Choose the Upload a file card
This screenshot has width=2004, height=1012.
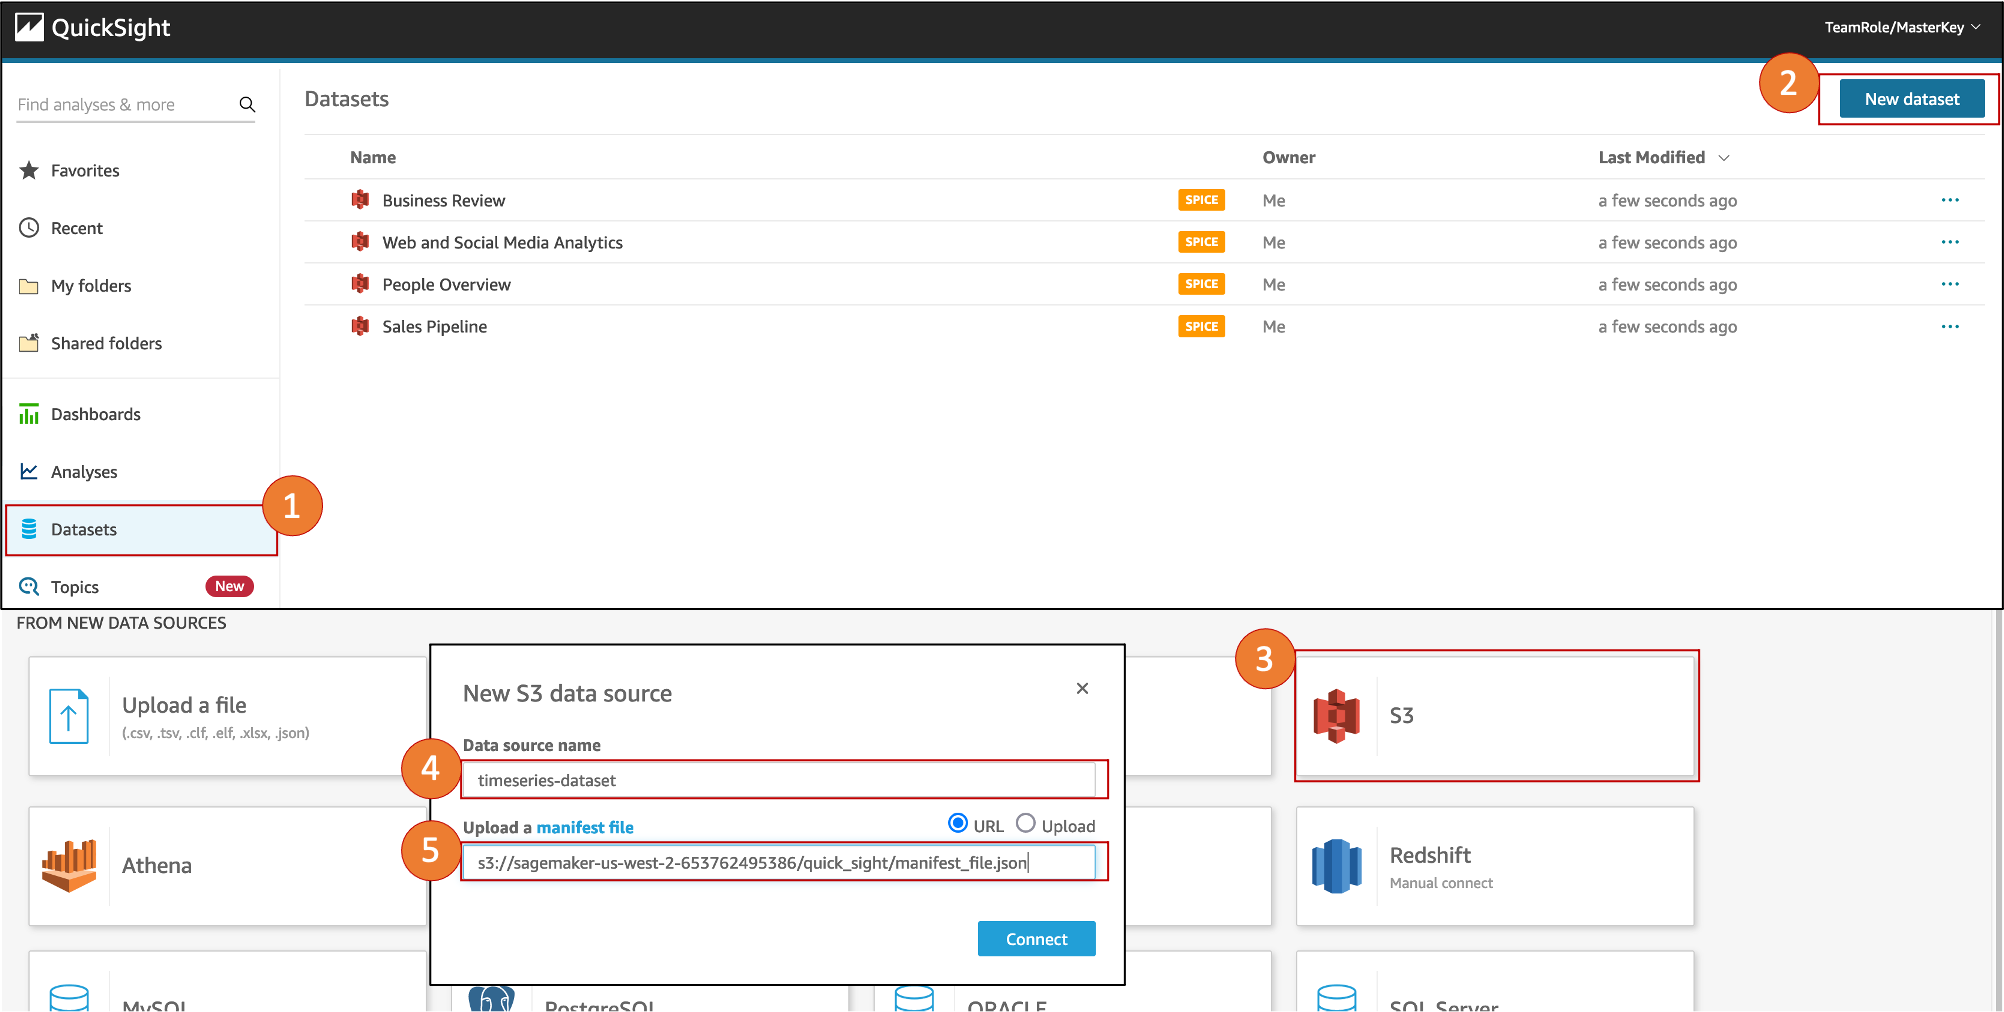point(229,716)
